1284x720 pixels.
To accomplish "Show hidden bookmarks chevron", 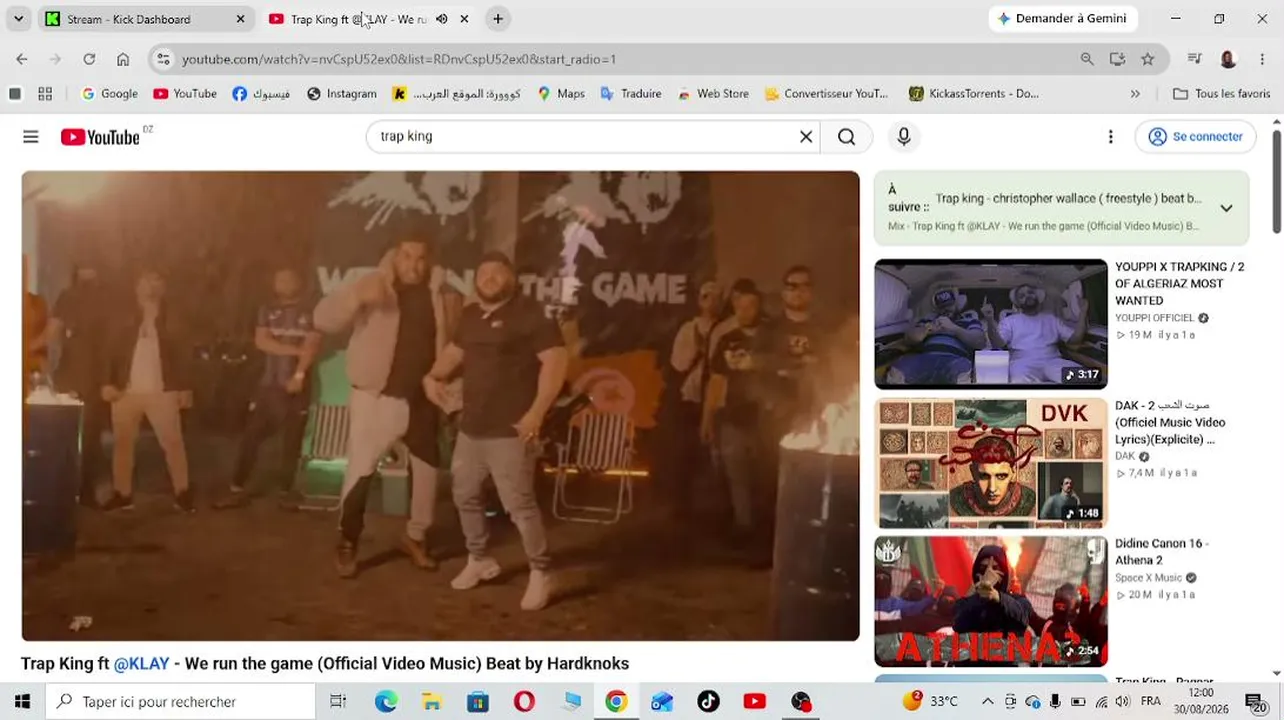I will 1135,94.
